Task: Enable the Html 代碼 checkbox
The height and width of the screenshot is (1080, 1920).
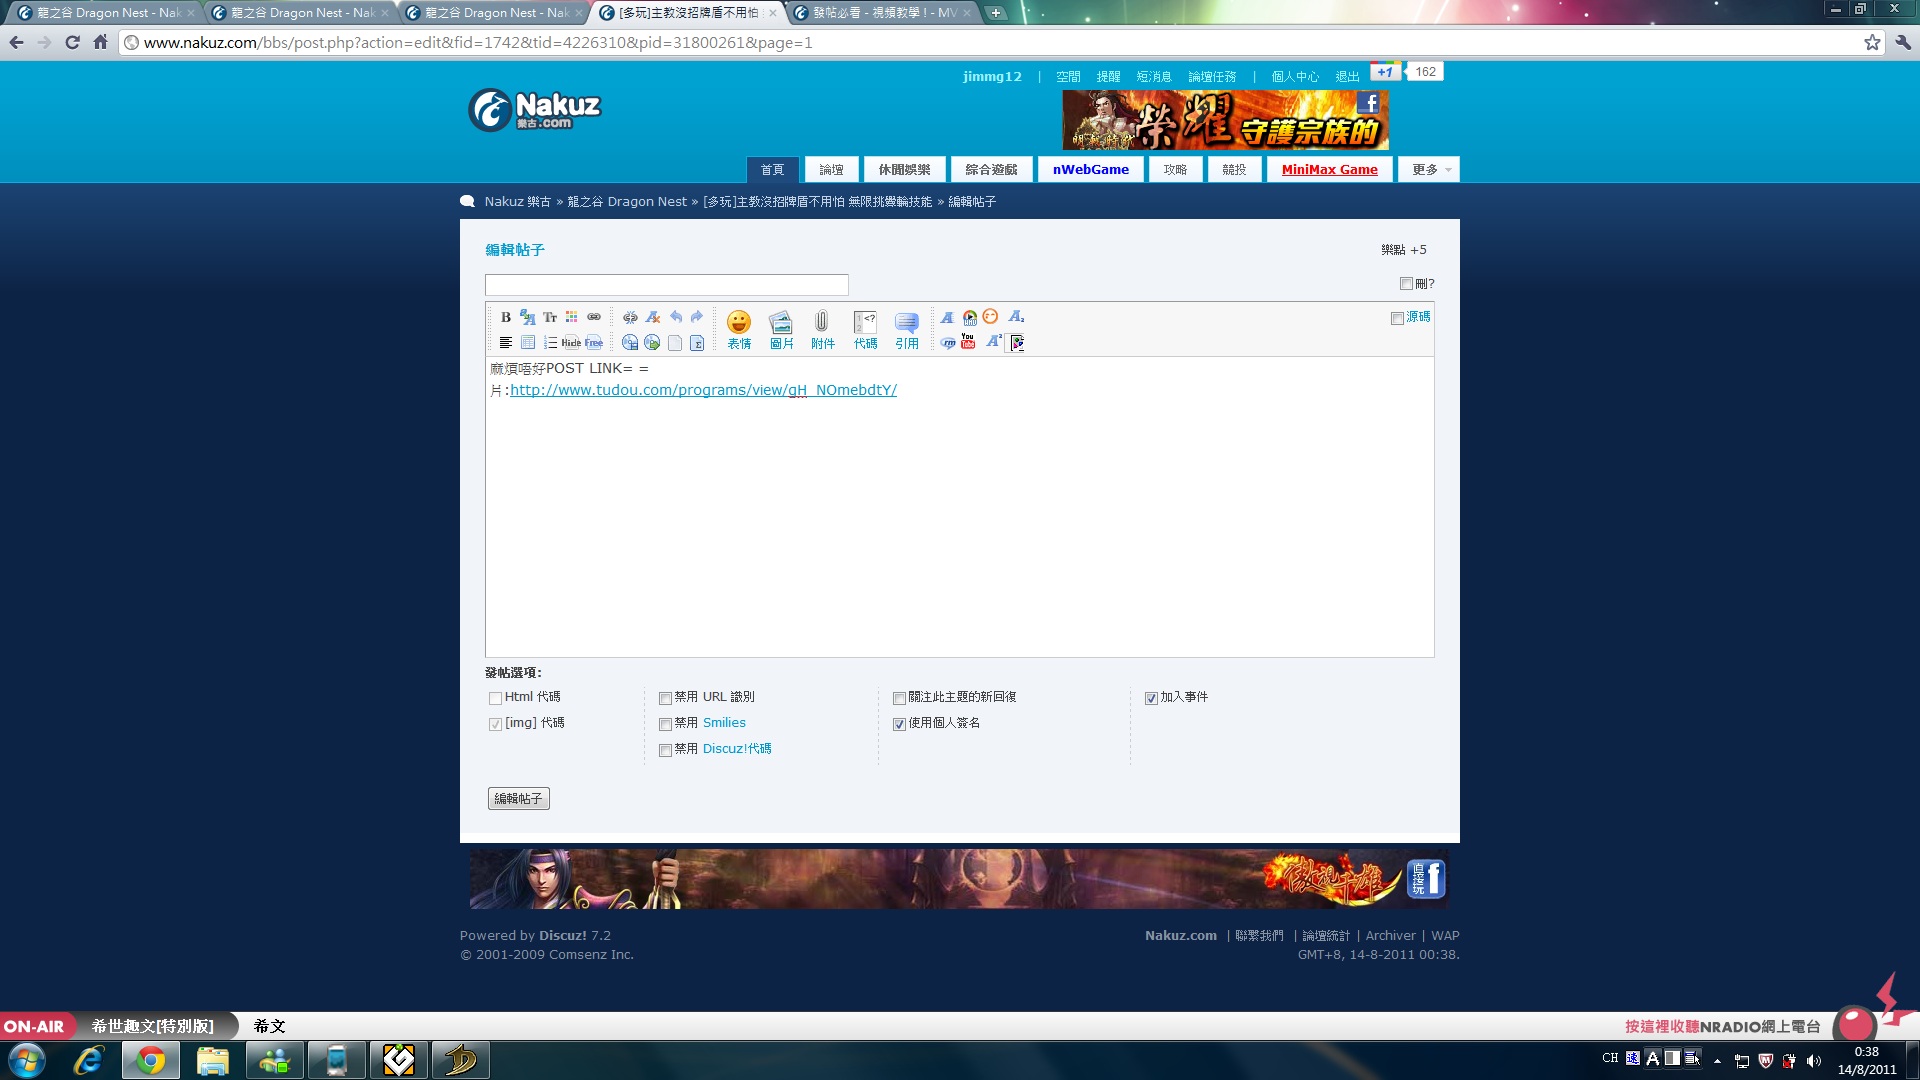Action: click(x=495, y=698)
